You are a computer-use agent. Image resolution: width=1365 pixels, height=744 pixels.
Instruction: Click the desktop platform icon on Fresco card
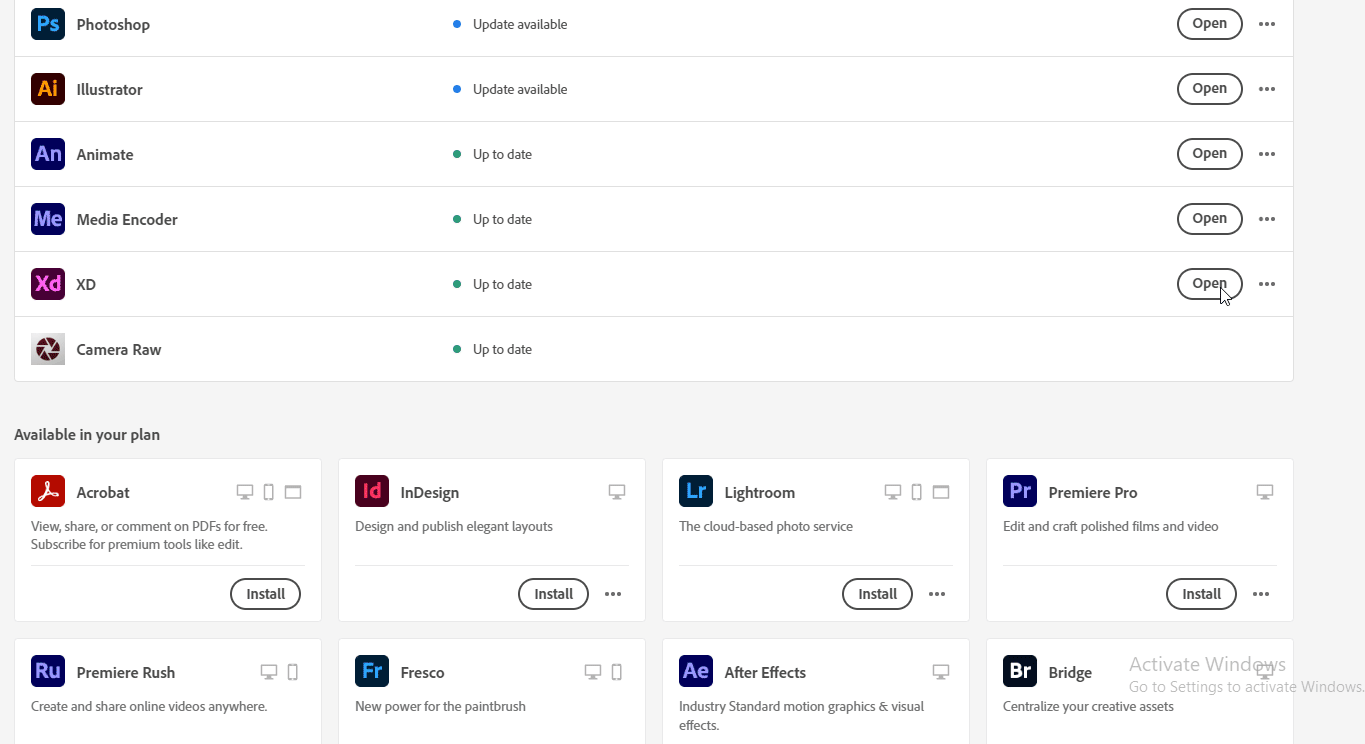[593, 672]
